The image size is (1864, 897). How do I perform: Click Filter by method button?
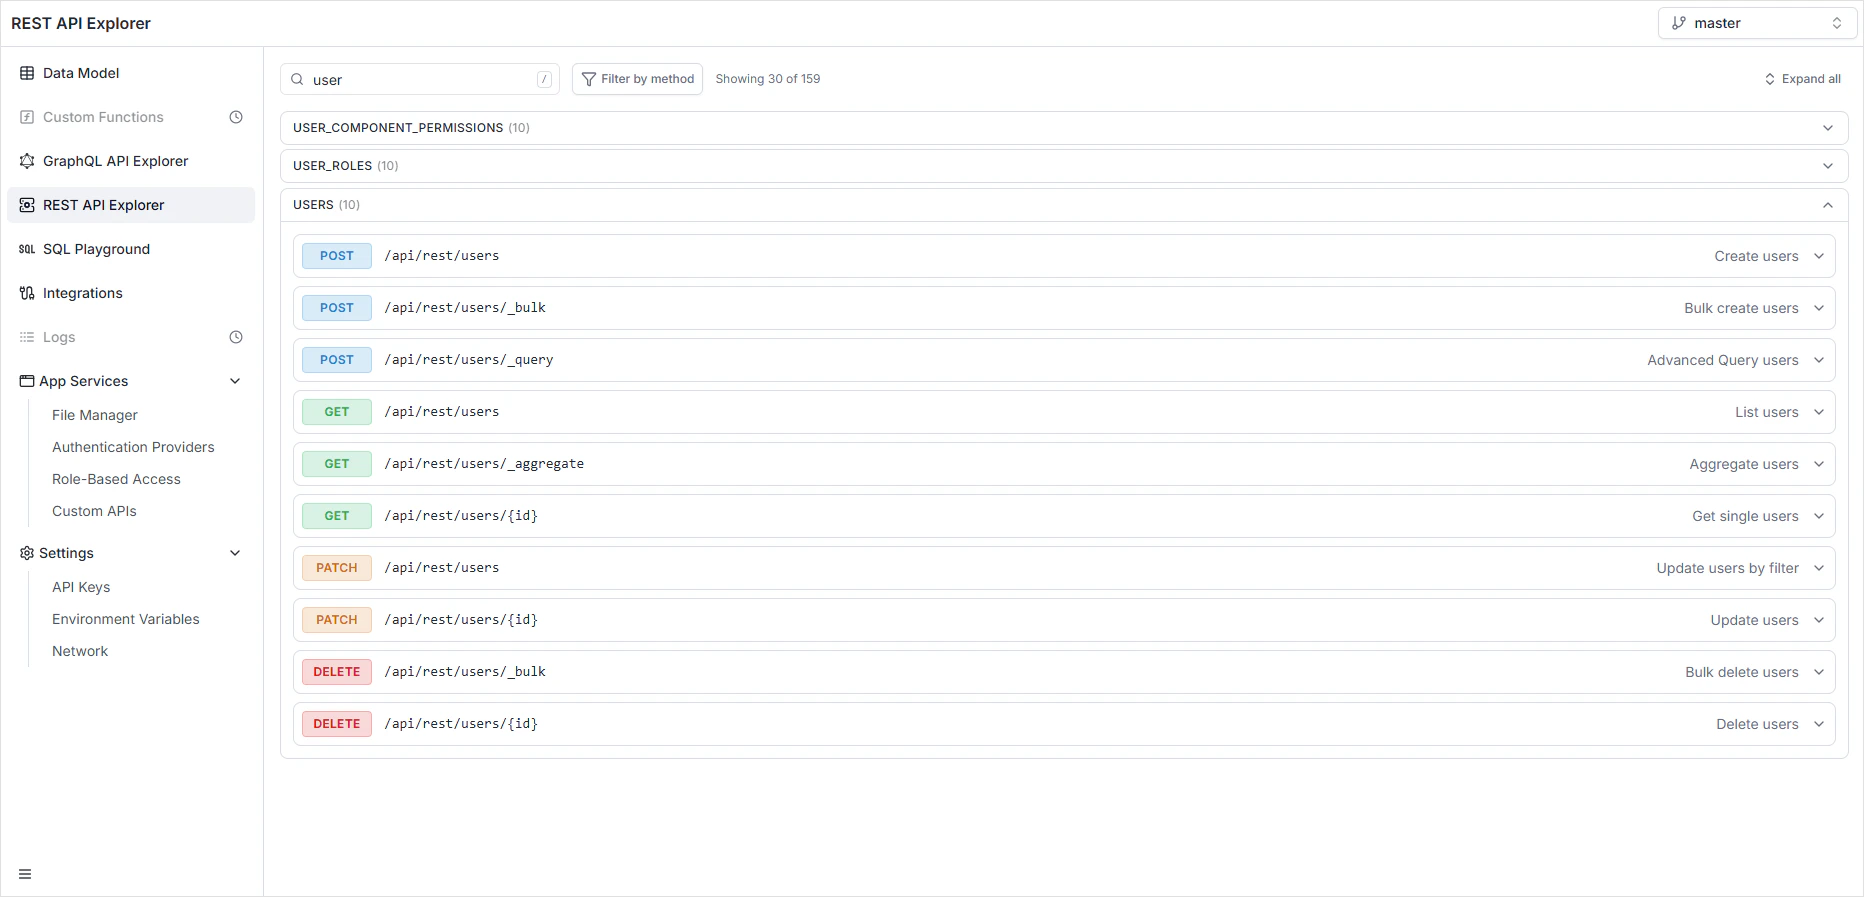637,79
